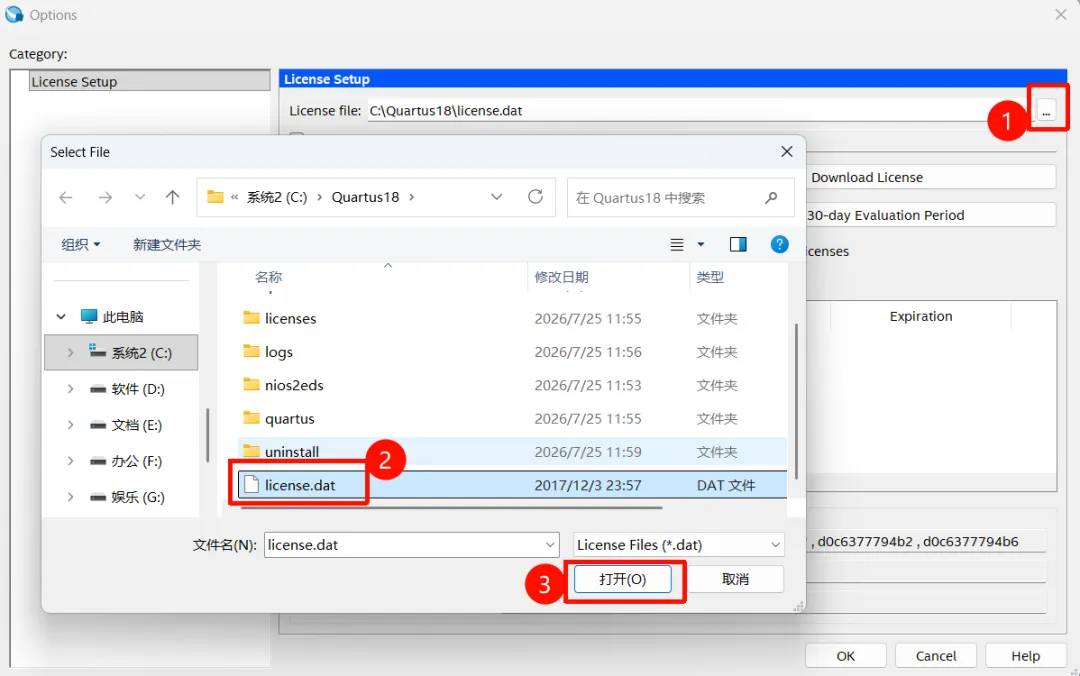Expand 娱乐 (G:) drive node
The height and width of the screenshot is (676, 1080).
click(70, 497)
